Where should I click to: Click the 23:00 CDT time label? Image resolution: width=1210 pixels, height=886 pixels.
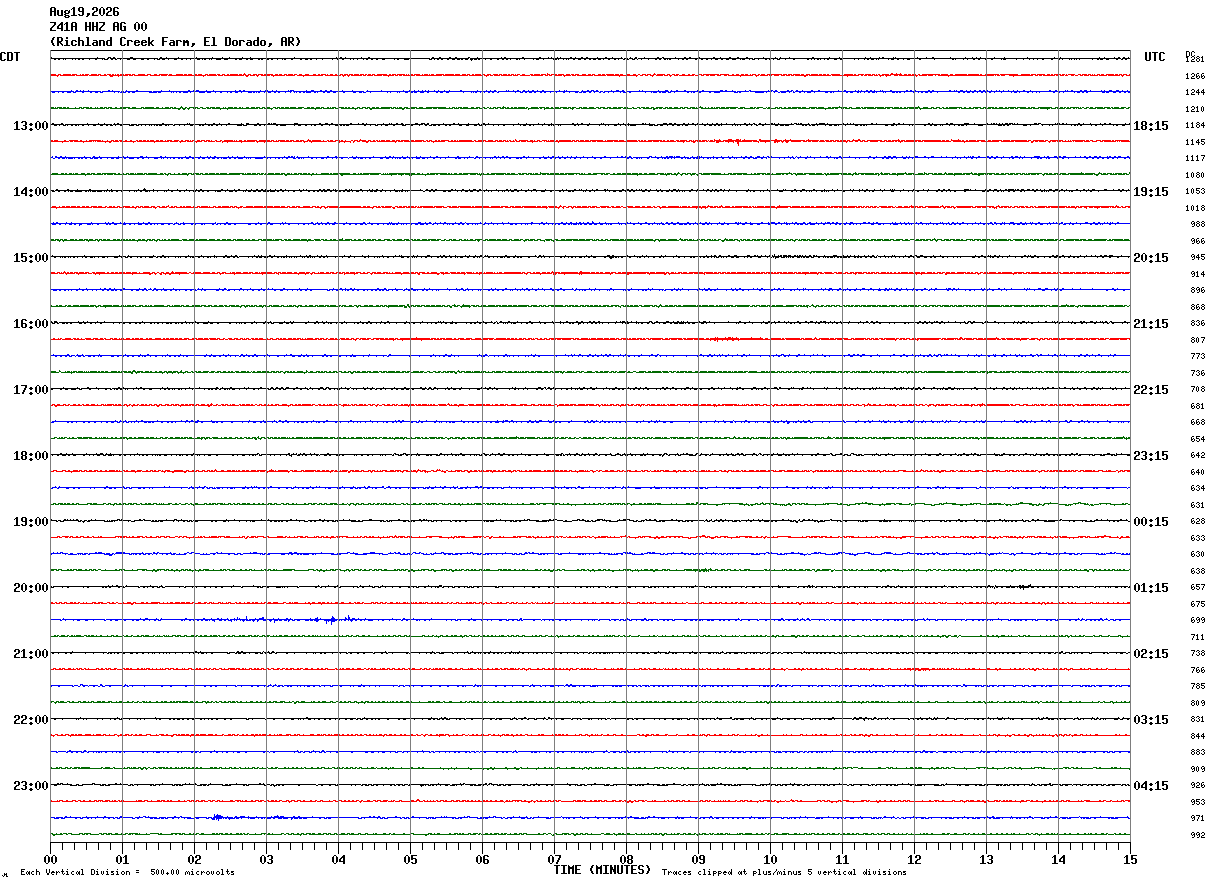pyautogui.click(x=30, y=786)
